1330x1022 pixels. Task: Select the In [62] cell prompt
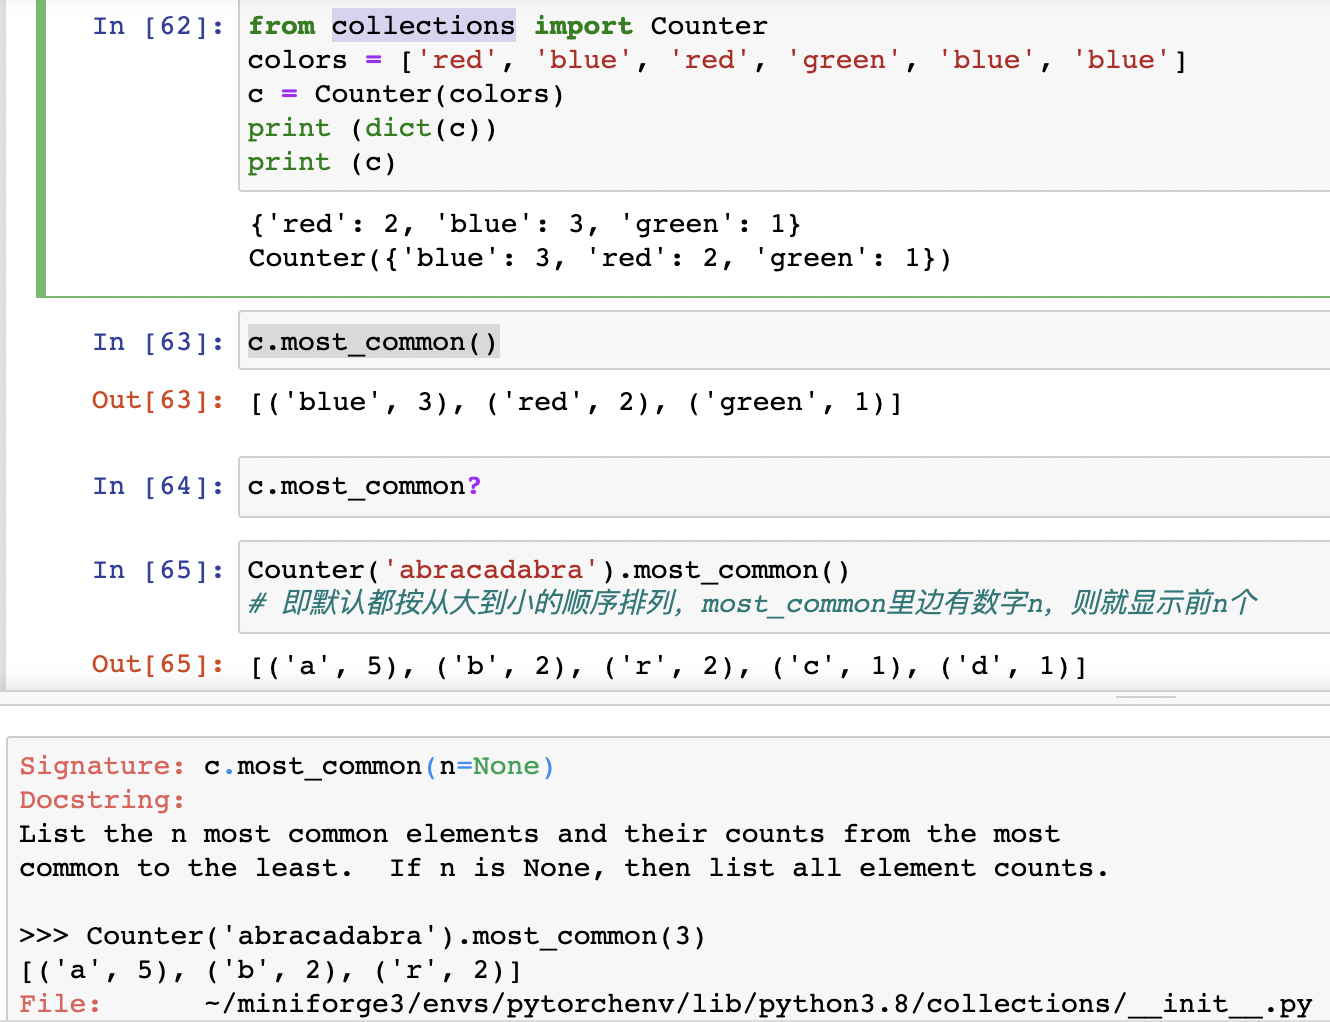[x=158, y=26]
